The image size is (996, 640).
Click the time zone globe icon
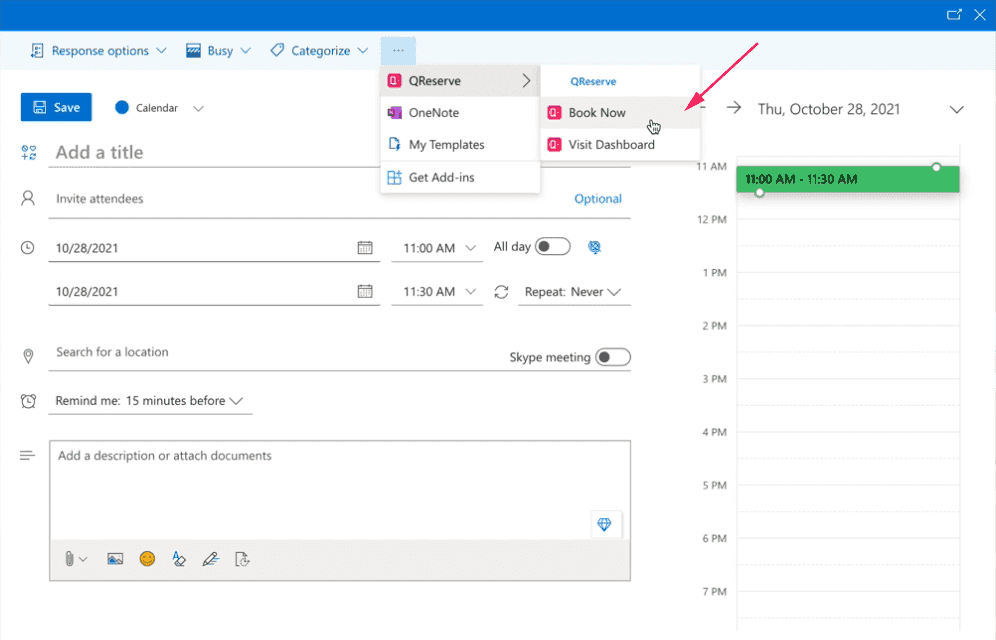[x=595, y=247]
